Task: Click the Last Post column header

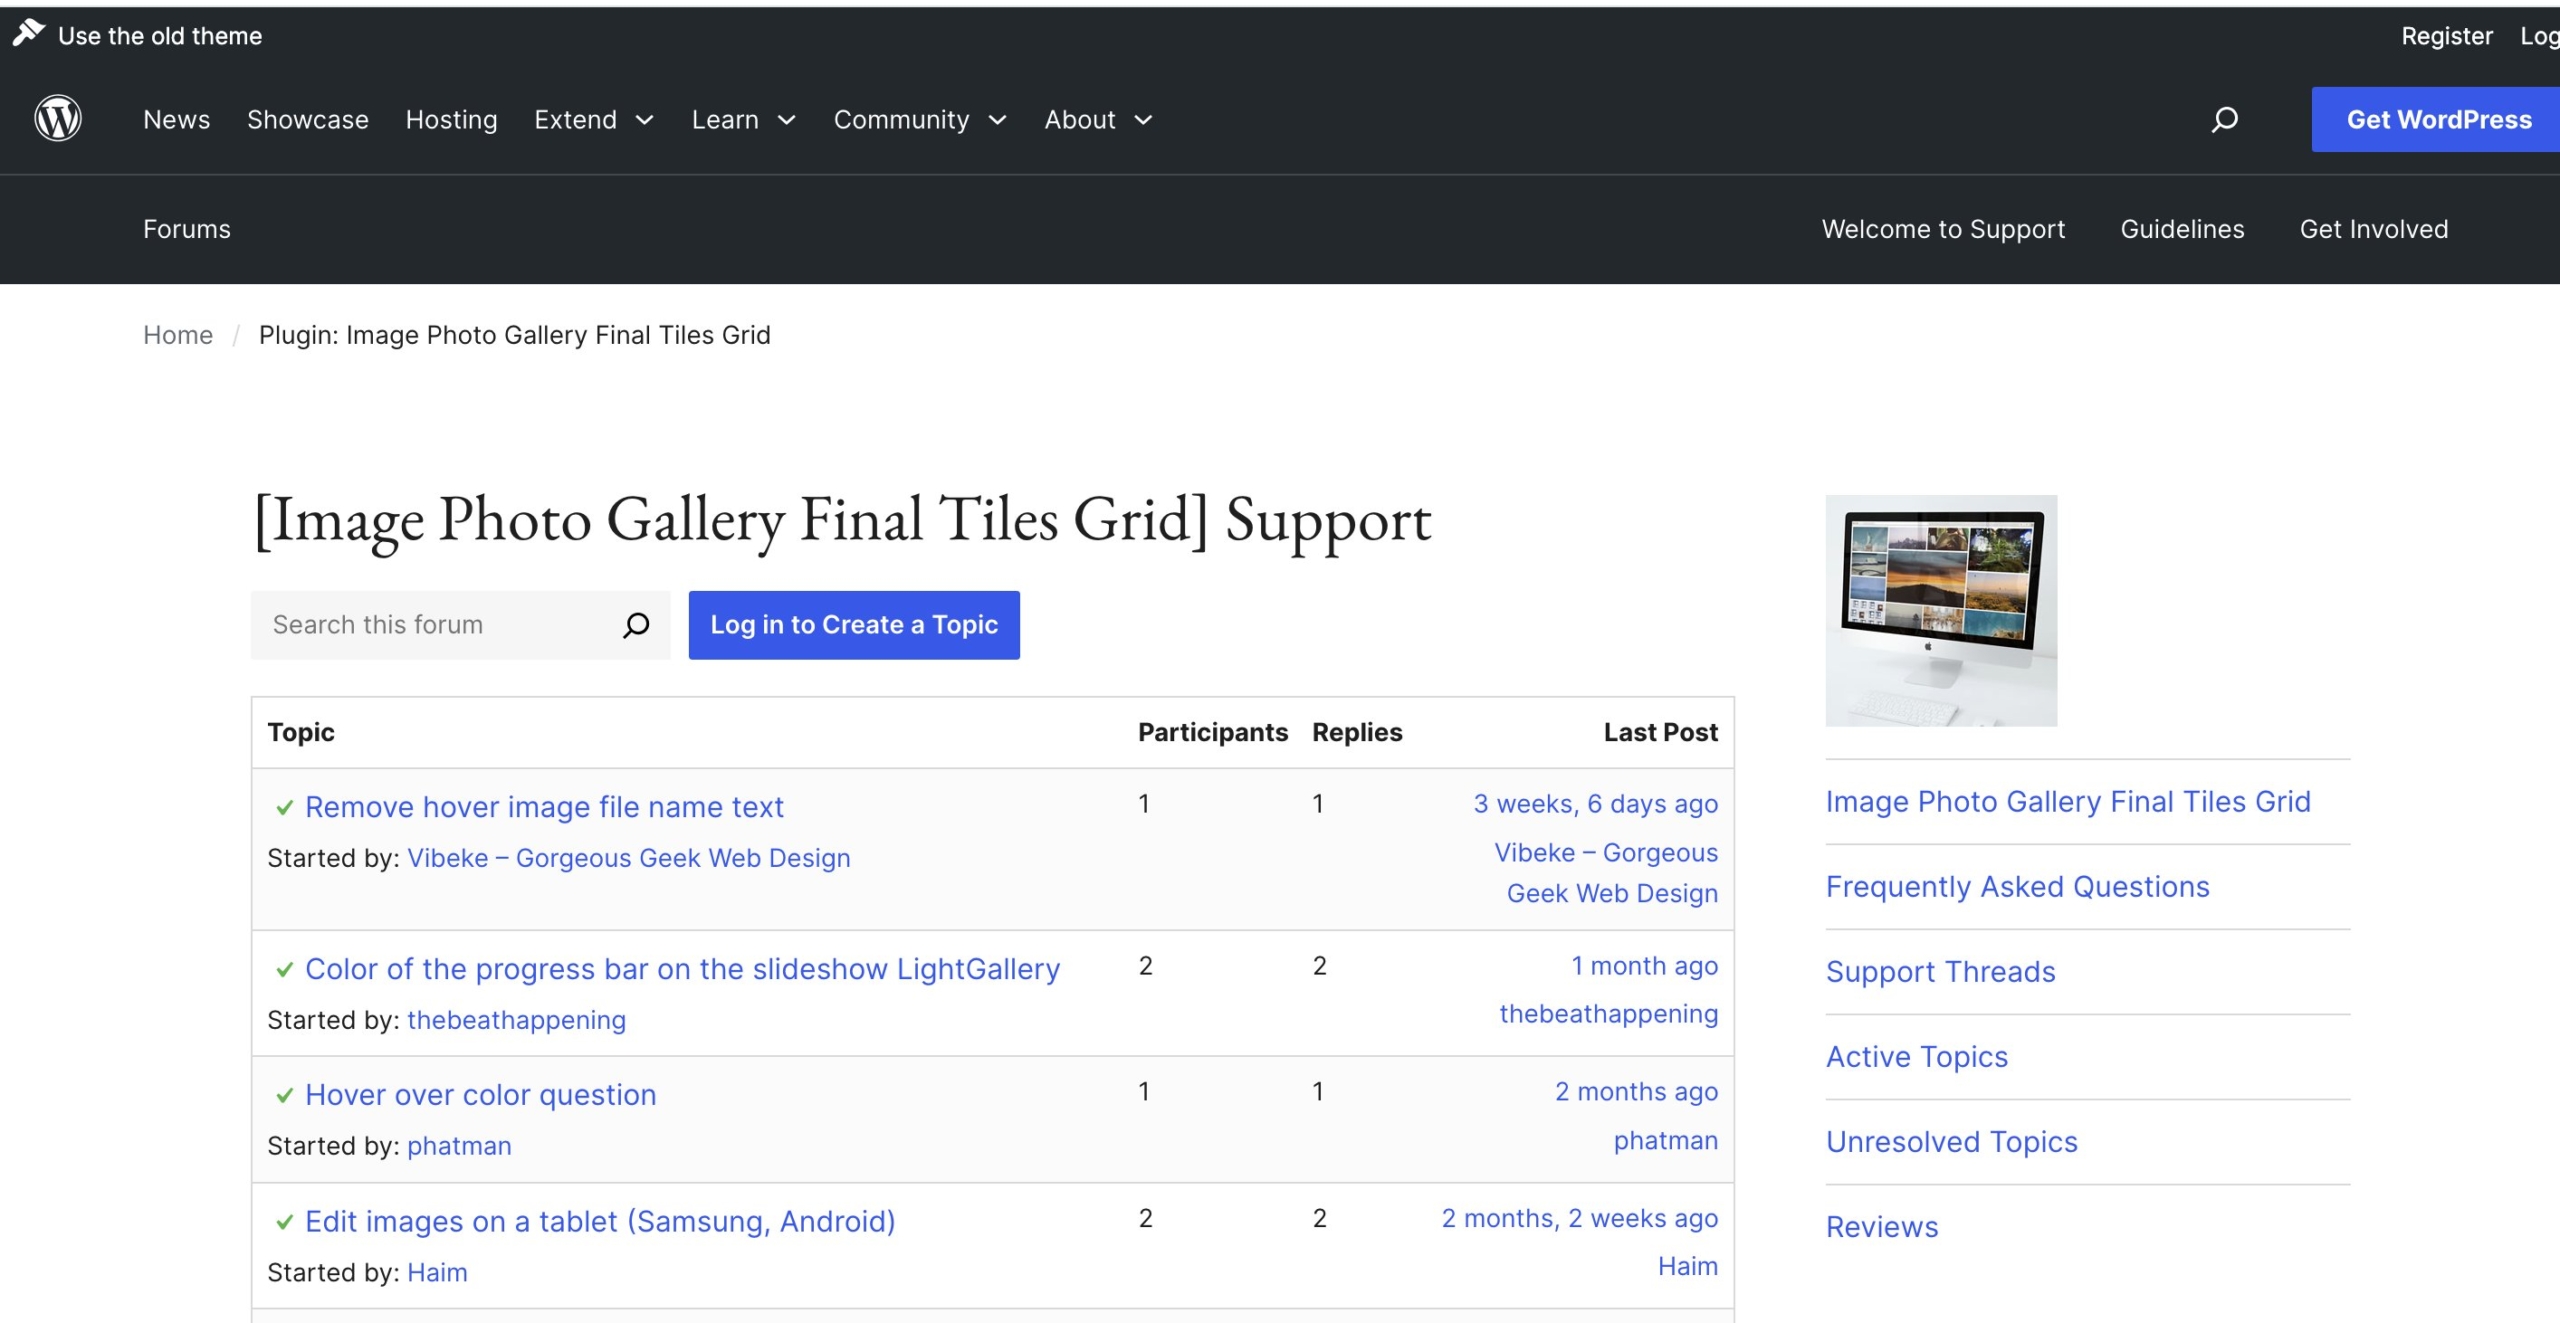Action: click(x=1660, y=732)
